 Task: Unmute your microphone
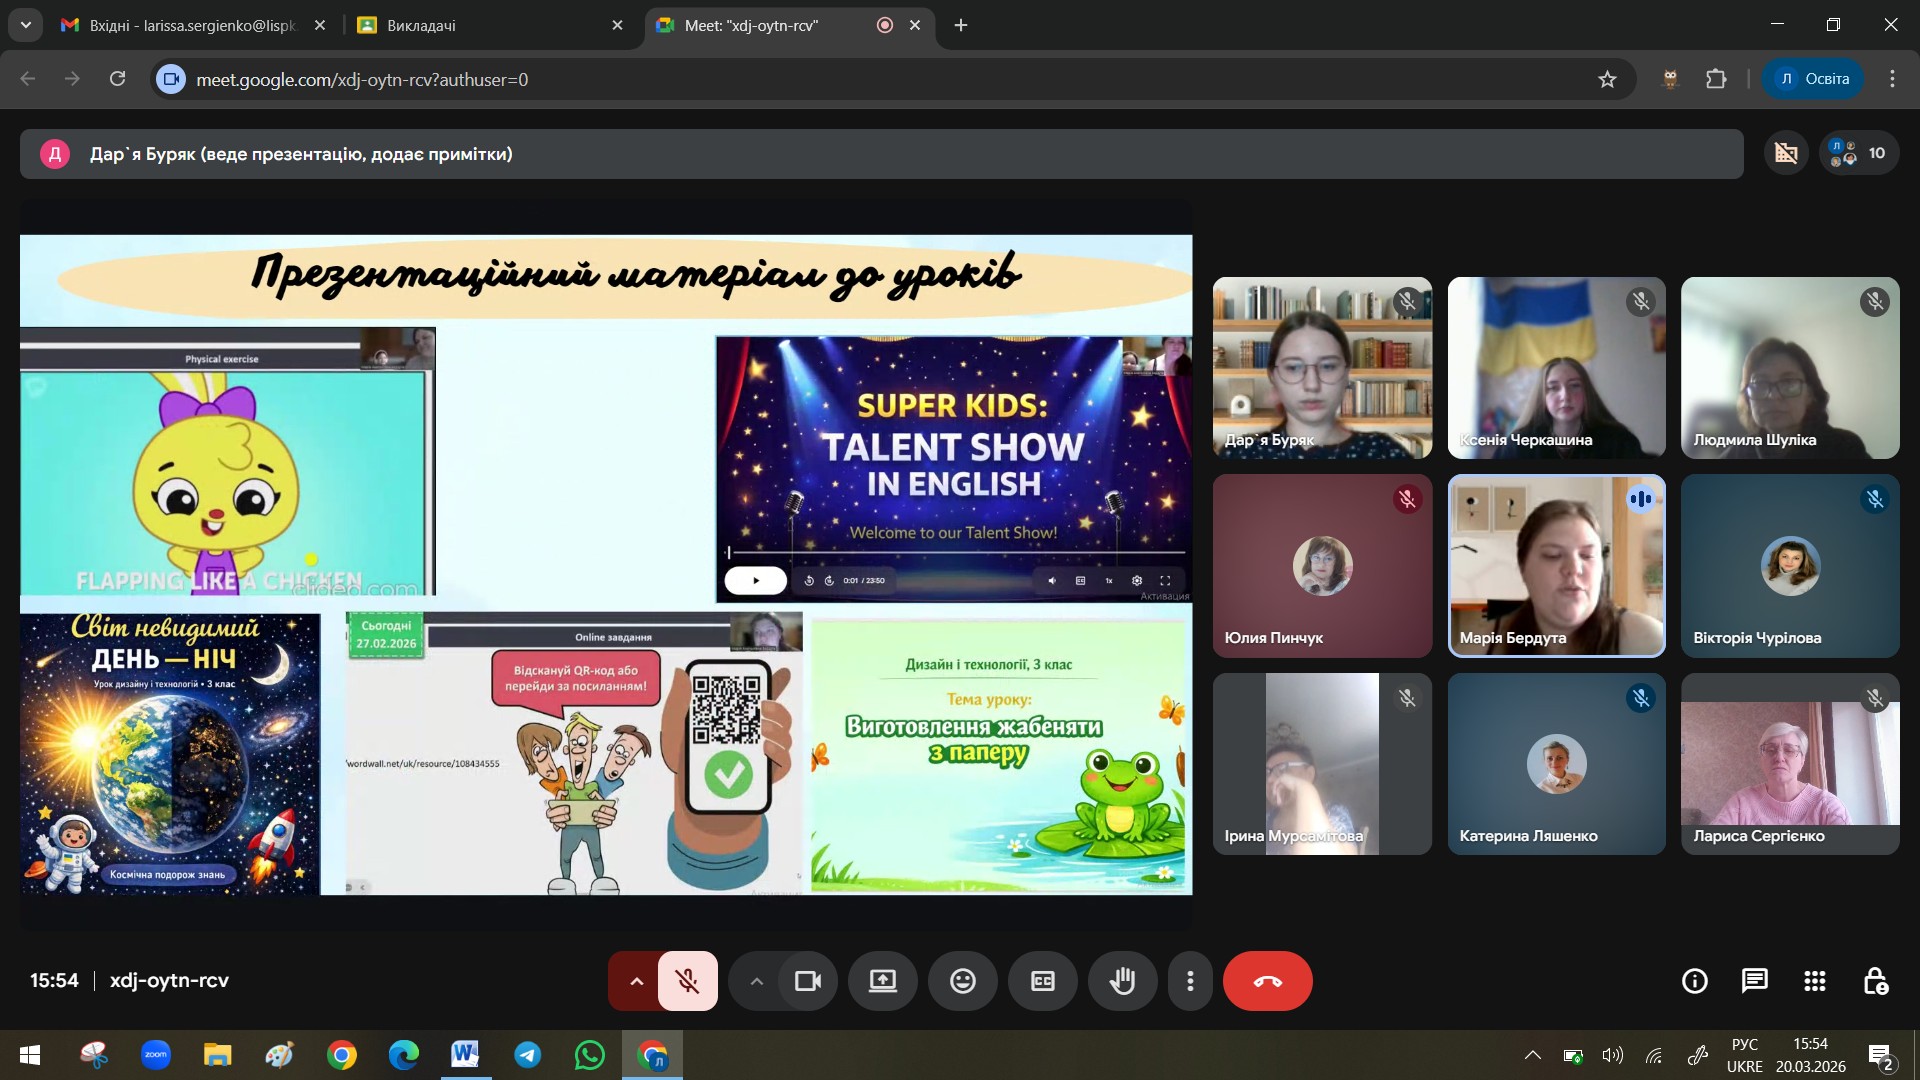tap(687, 981)
